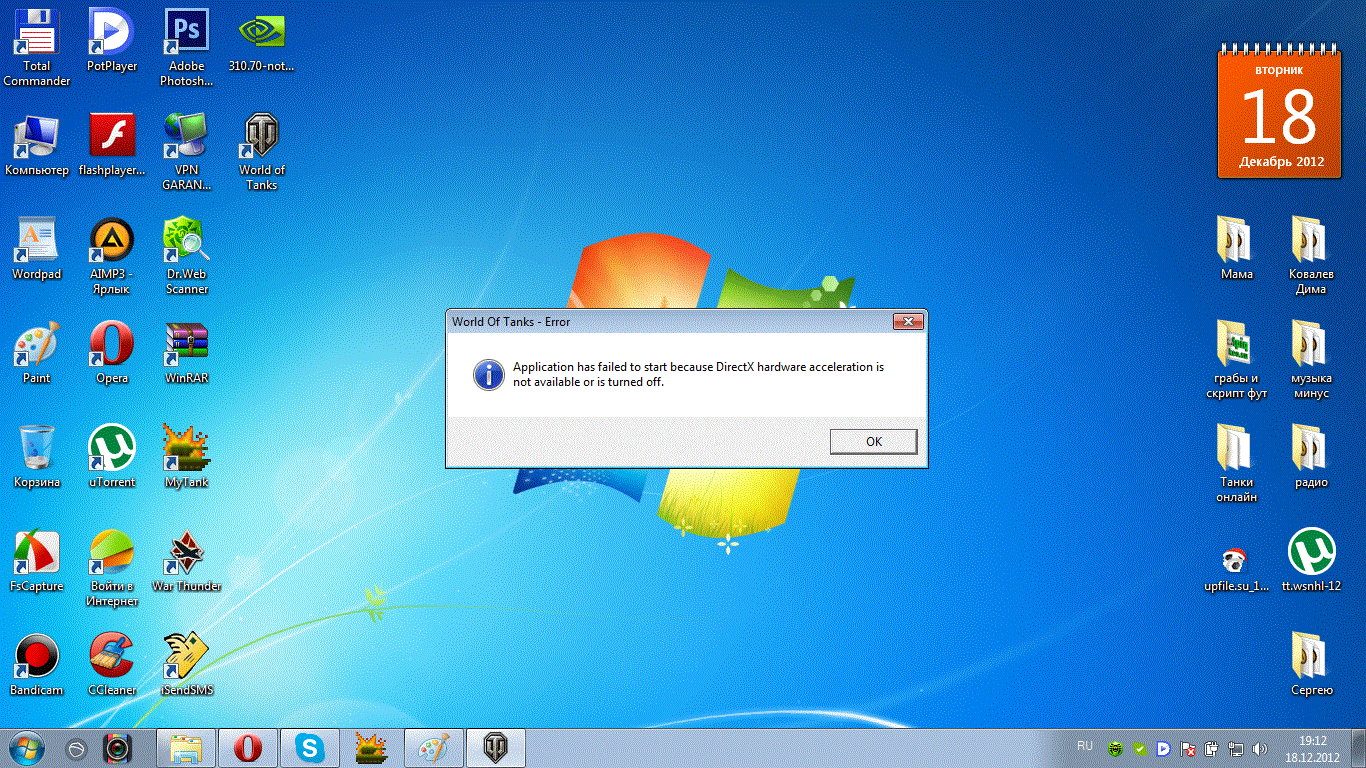
Task: Switch to World of Tanks taskbar button
Action: click(x=496, y=748)
